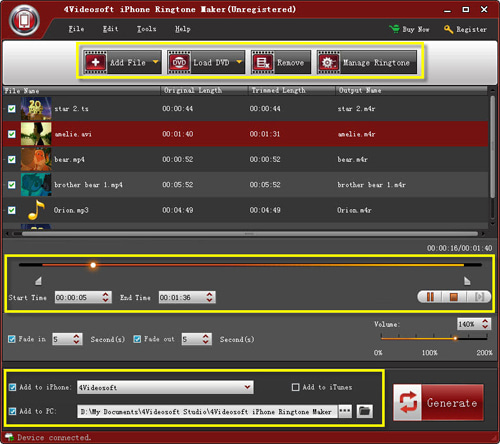Uncheck the star 2.ts file checkbox
Screen dimensions: 500x444
point(12,109)
